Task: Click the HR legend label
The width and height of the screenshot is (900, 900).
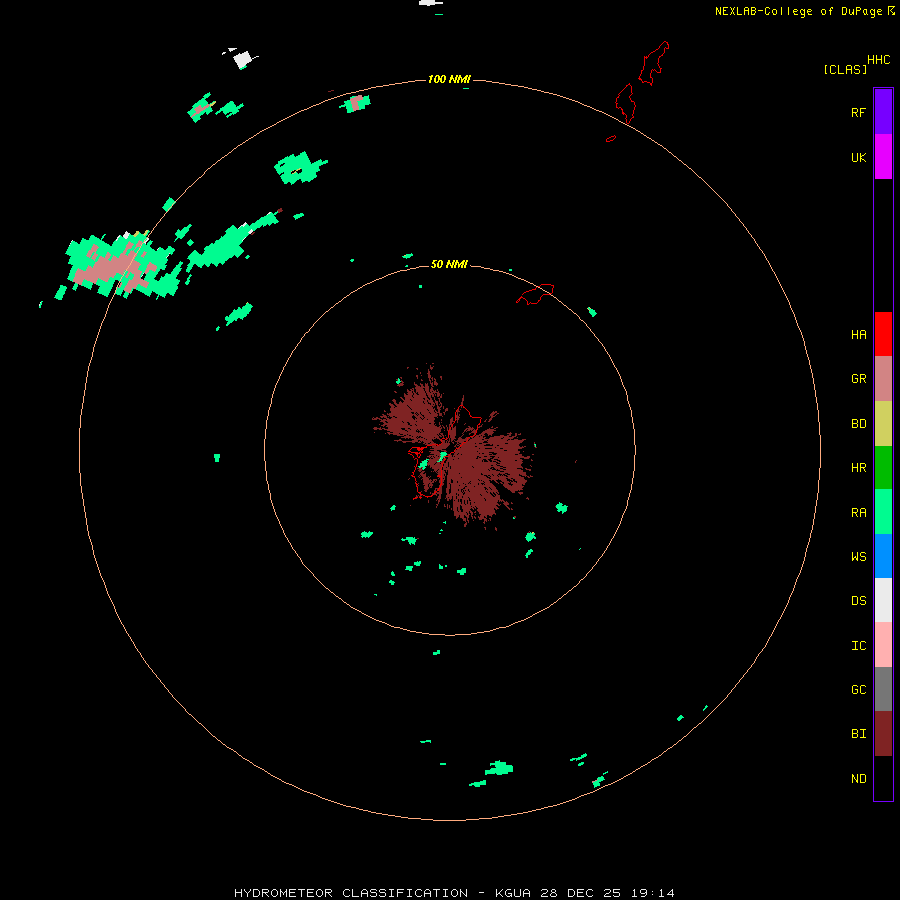Action: (x=858, y=468)
